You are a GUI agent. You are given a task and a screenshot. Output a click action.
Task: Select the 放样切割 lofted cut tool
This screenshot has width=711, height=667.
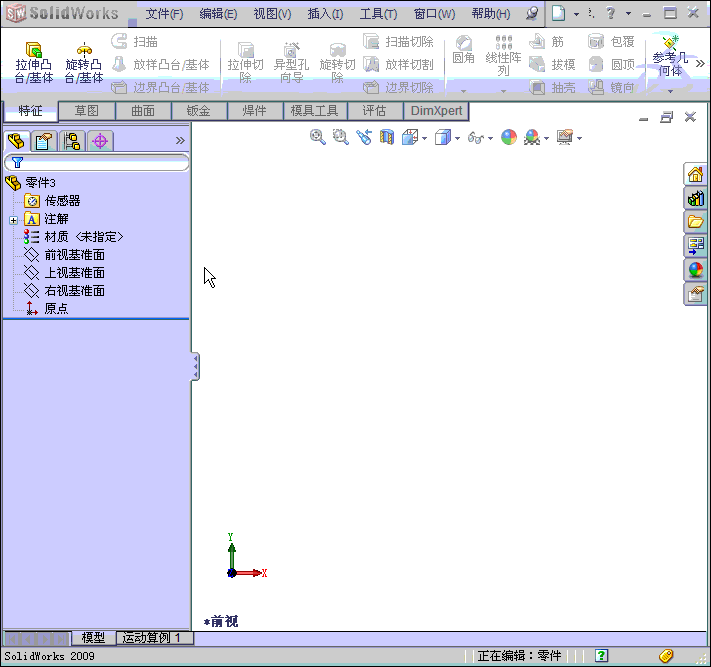click(x=398, y=64)
